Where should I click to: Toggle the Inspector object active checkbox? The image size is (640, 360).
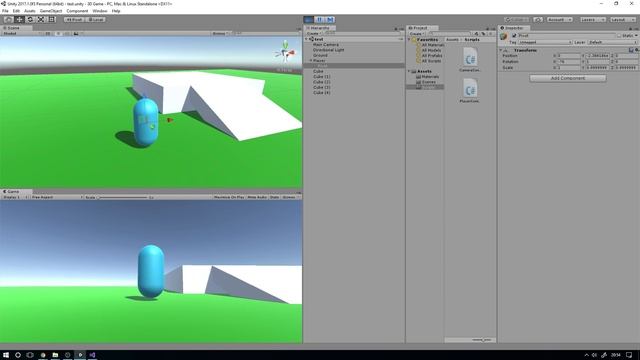(x=514, y=36)
